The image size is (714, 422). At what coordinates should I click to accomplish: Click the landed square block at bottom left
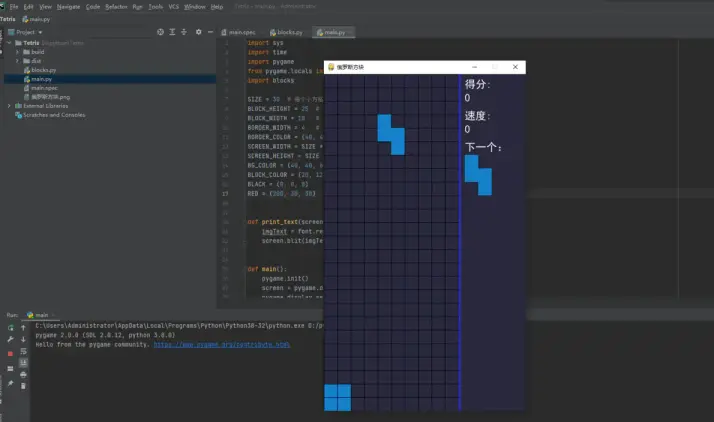click(x=337, y=397)
